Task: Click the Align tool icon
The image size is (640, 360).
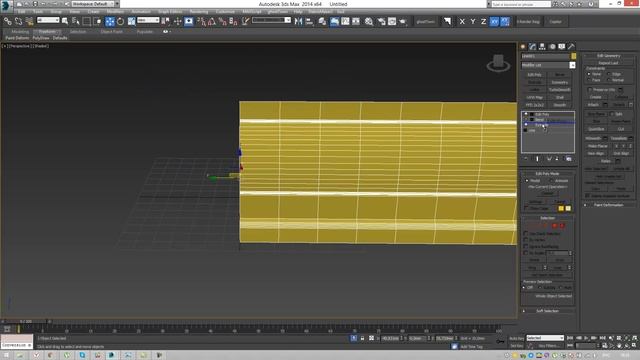Action: 309,21
